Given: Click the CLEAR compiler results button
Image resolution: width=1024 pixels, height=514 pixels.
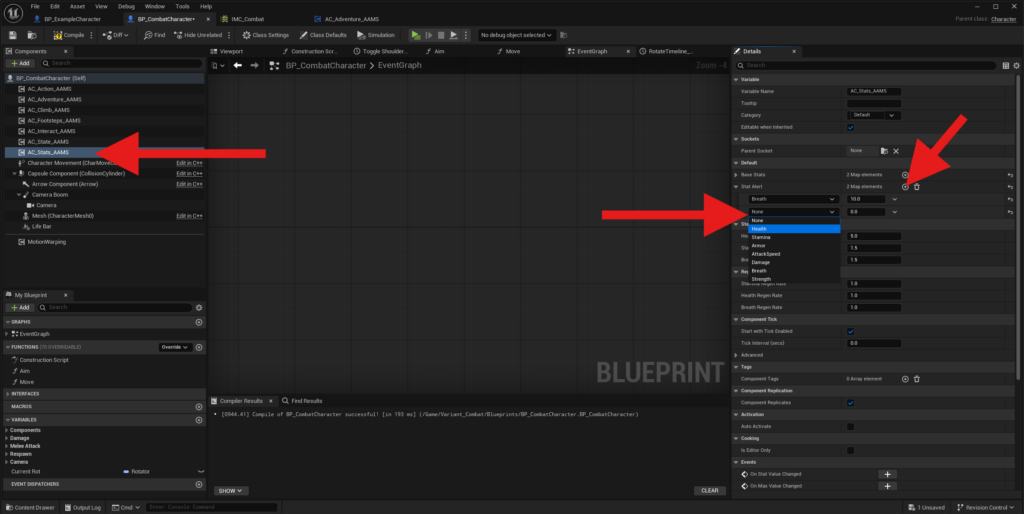Looking at the screenshot, I should (709, 491).
